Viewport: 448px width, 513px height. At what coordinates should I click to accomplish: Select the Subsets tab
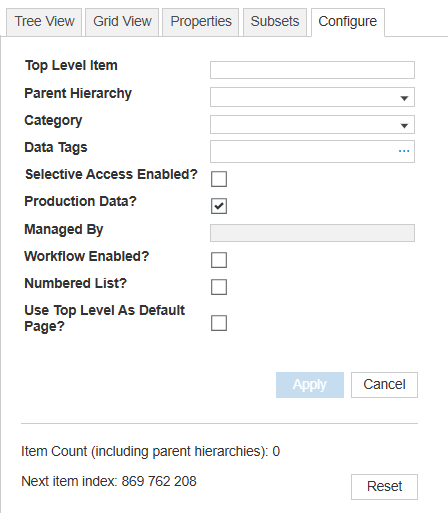coord(275,22)
